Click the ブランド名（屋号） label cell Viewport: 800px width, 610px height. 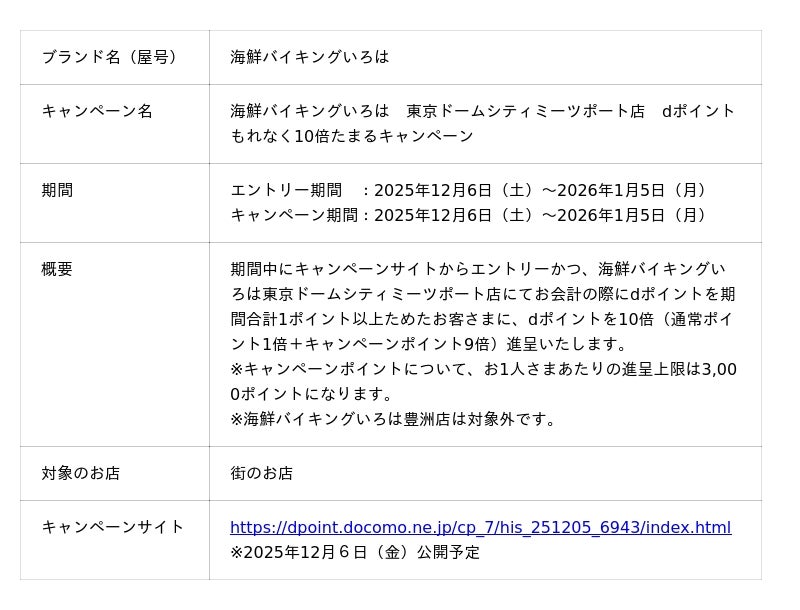(x=111, y=57)
